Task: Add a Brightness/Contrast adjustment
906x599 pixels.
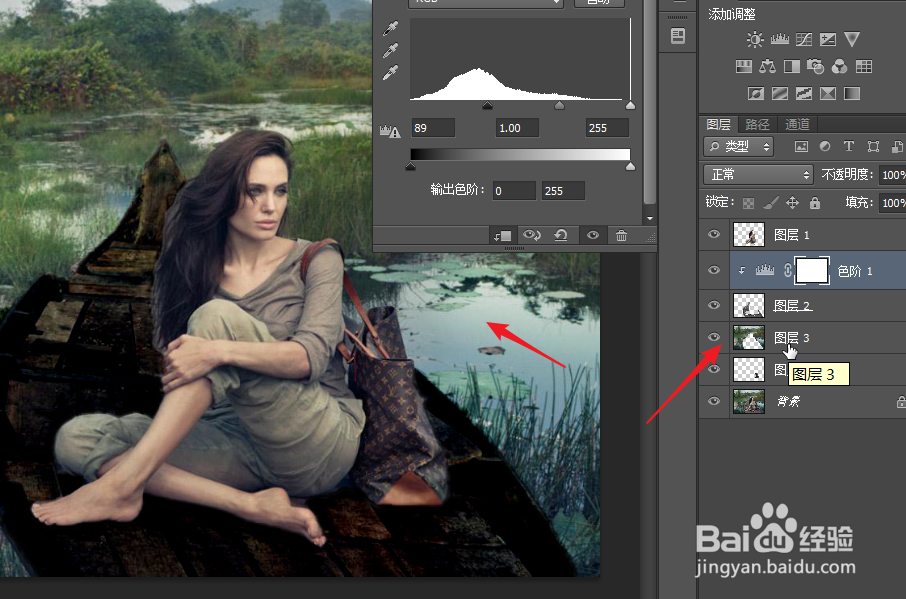Action: point(755,39)
